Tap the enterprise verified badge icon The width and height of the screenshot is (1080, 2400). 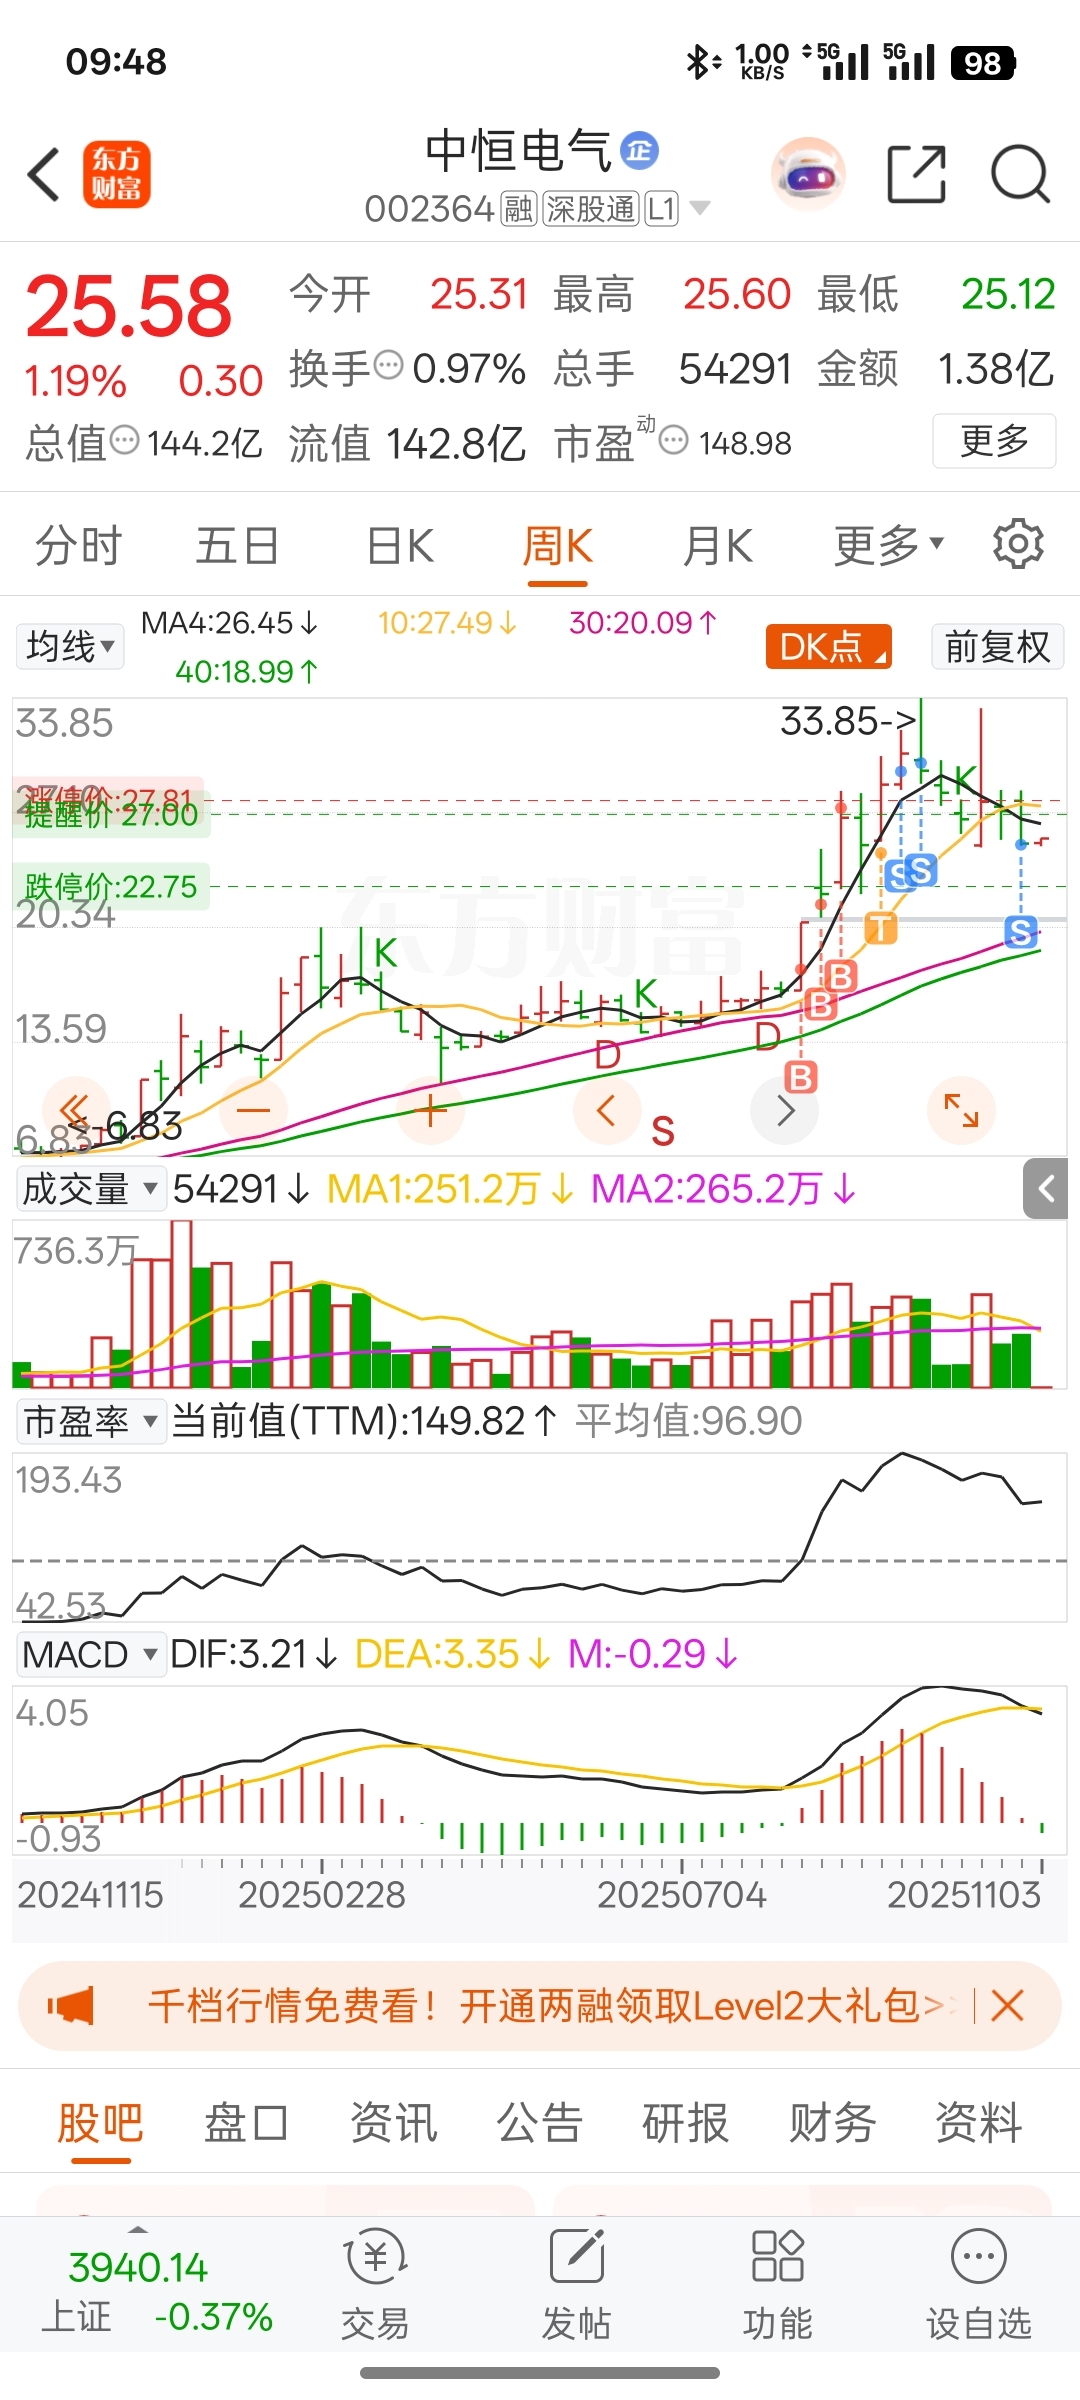click(639, 151)
